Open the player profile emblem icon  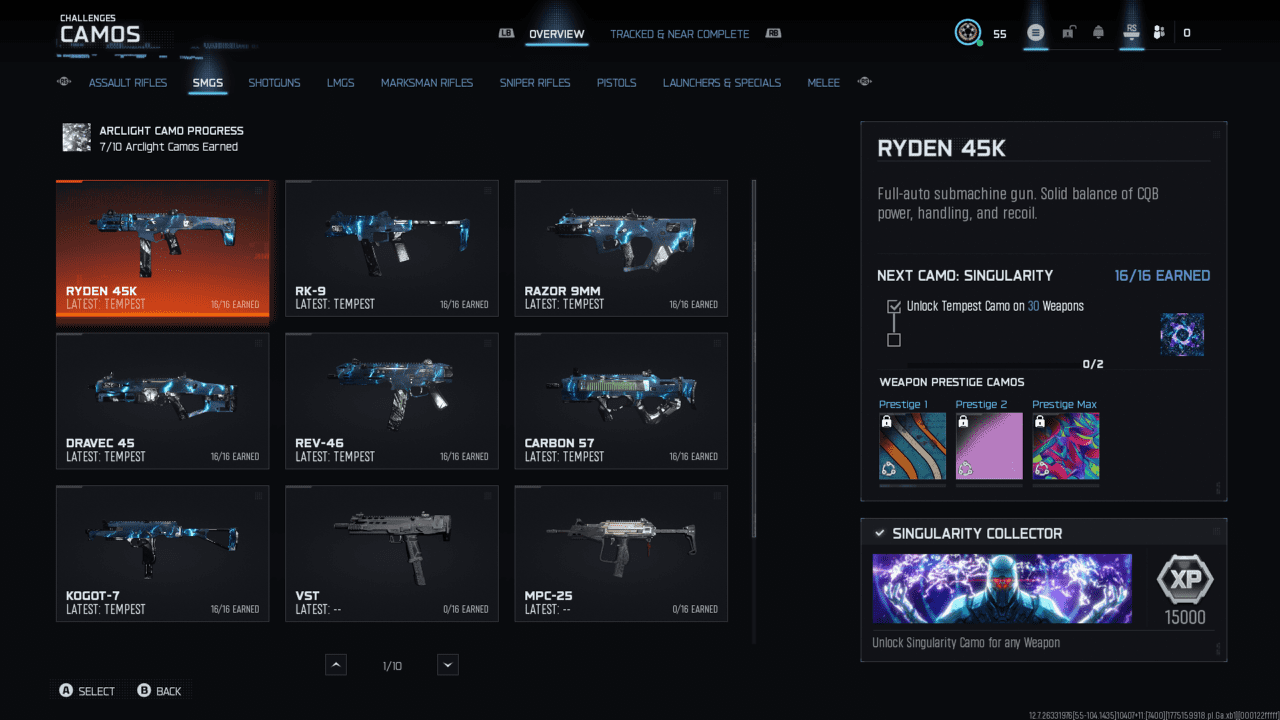tap(967, 33)
